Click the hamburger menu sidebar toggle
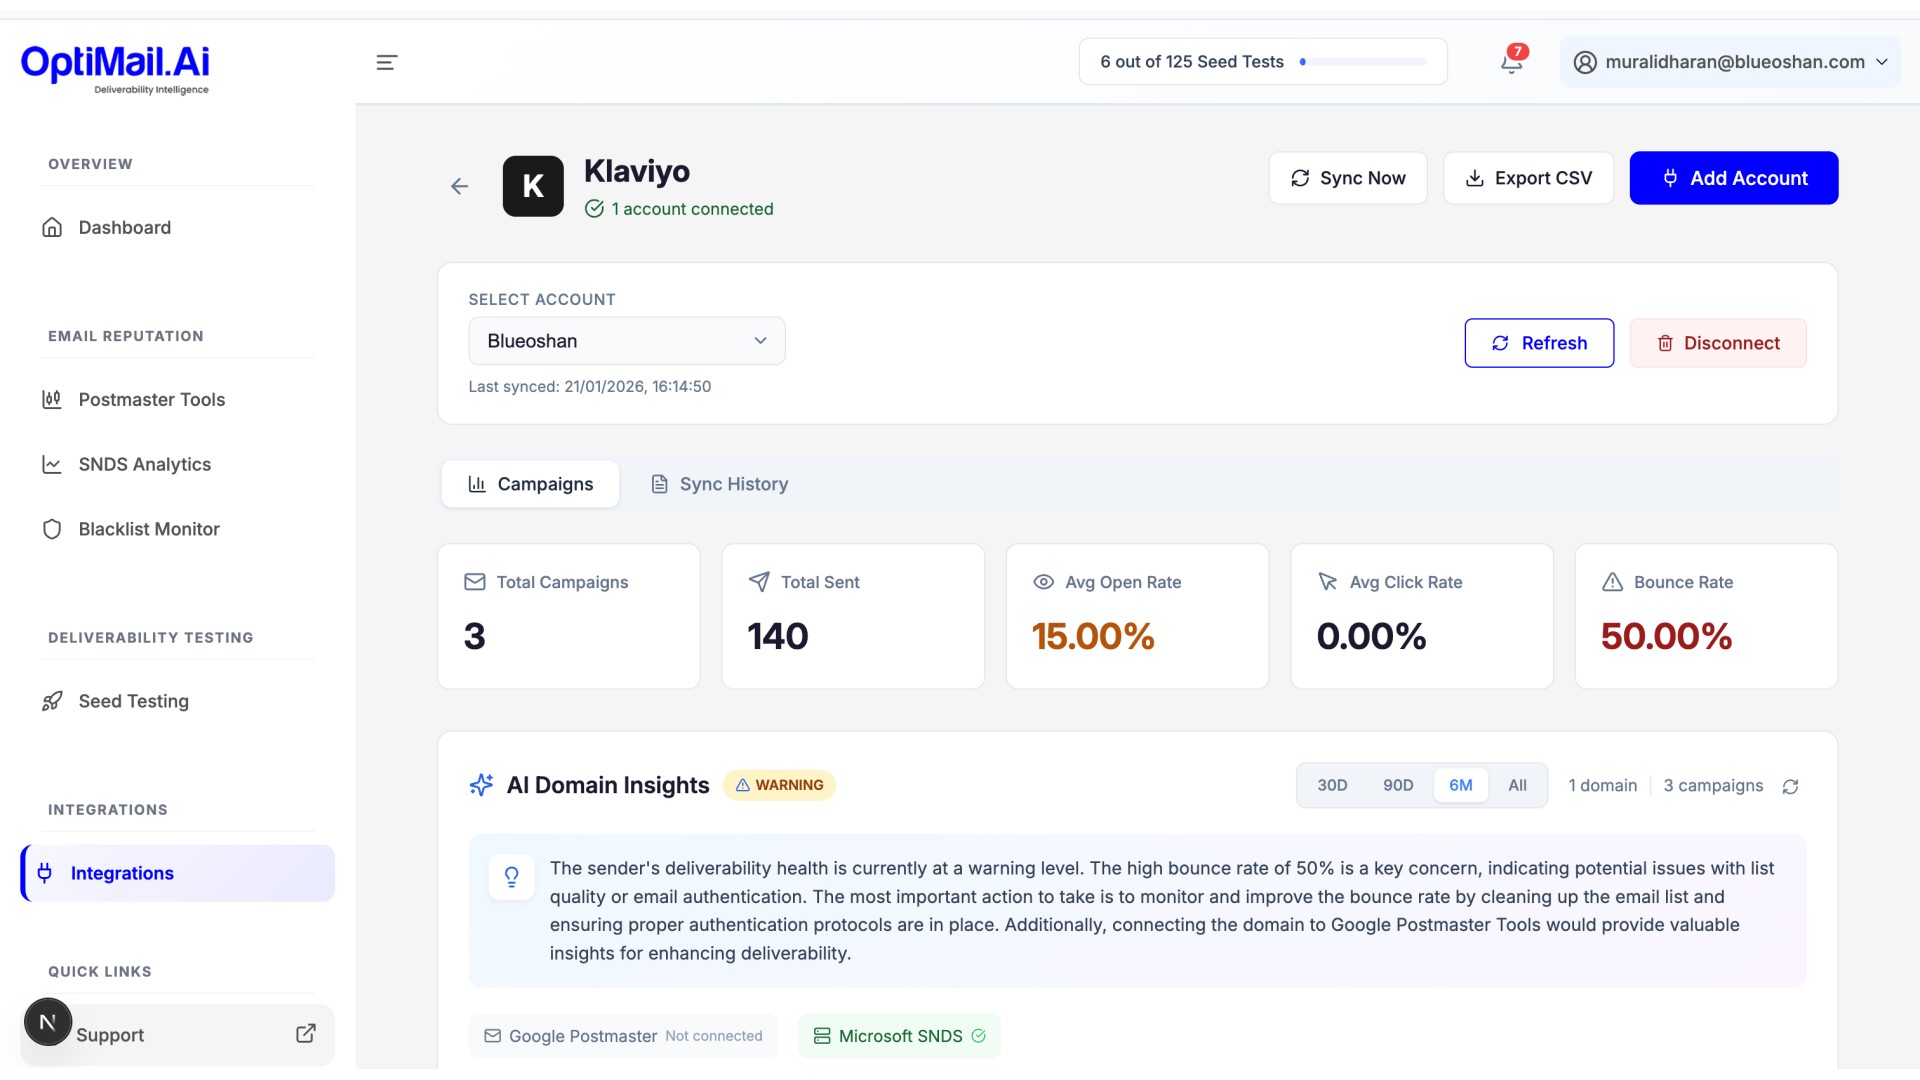1920x1080 pixels. pos(386,62)
